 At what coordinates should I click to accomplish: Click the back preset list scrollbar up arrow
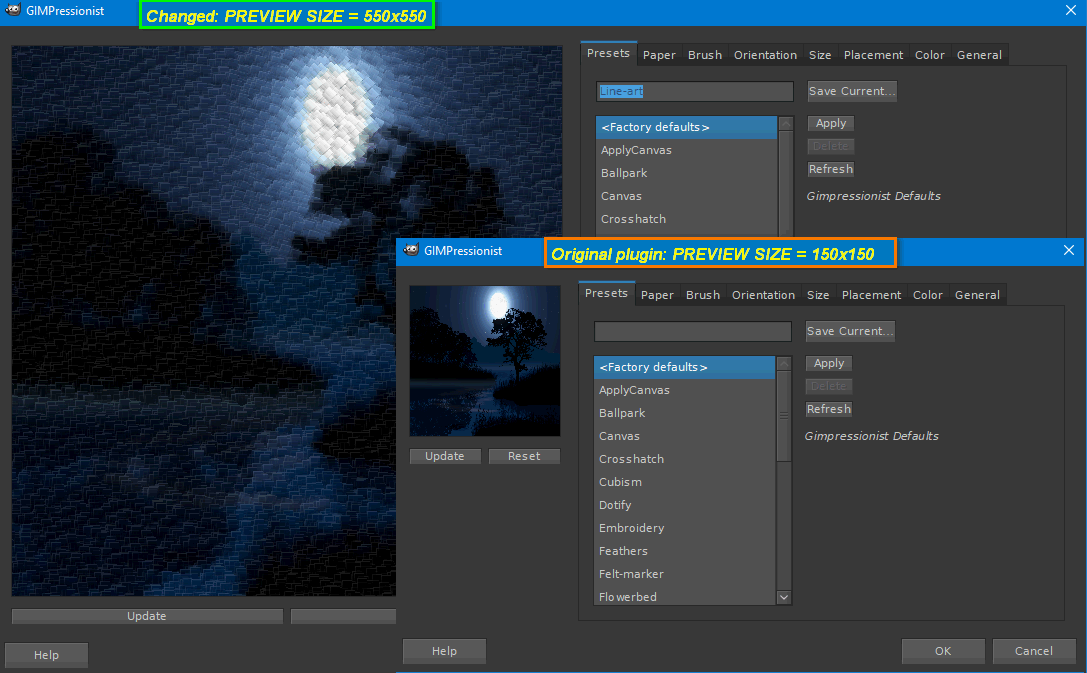pos(785,124)
